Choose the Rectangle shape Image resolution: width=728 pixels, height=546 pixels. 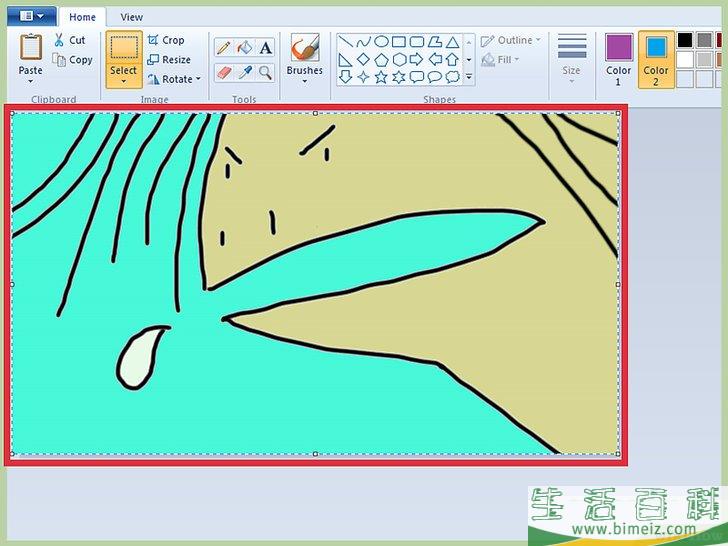tap(399, 42)
